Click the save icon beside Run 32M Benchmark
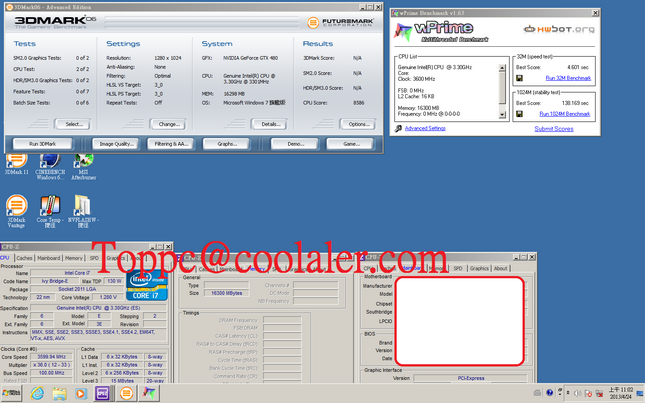Screen dimensions: 645x403 [x=520, y=78]
